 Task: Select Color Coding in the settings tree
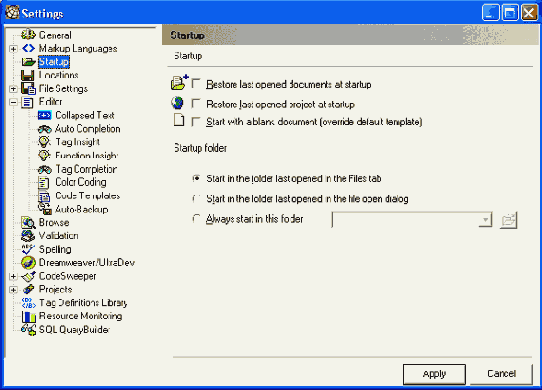[81, 182]
